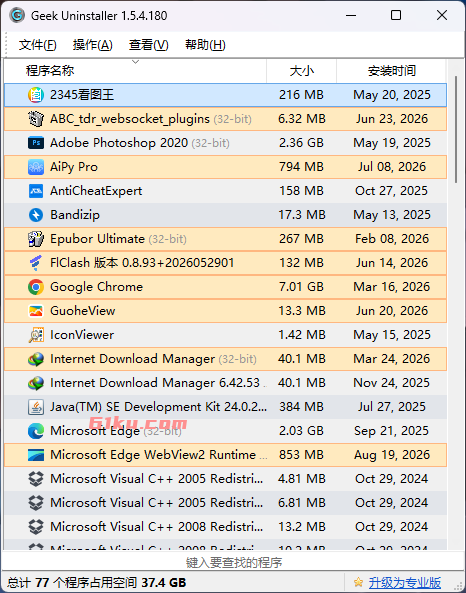Click the Jun 14, 2026 date cell
This screenshot has height=593, width=466.
click(392, 263)
